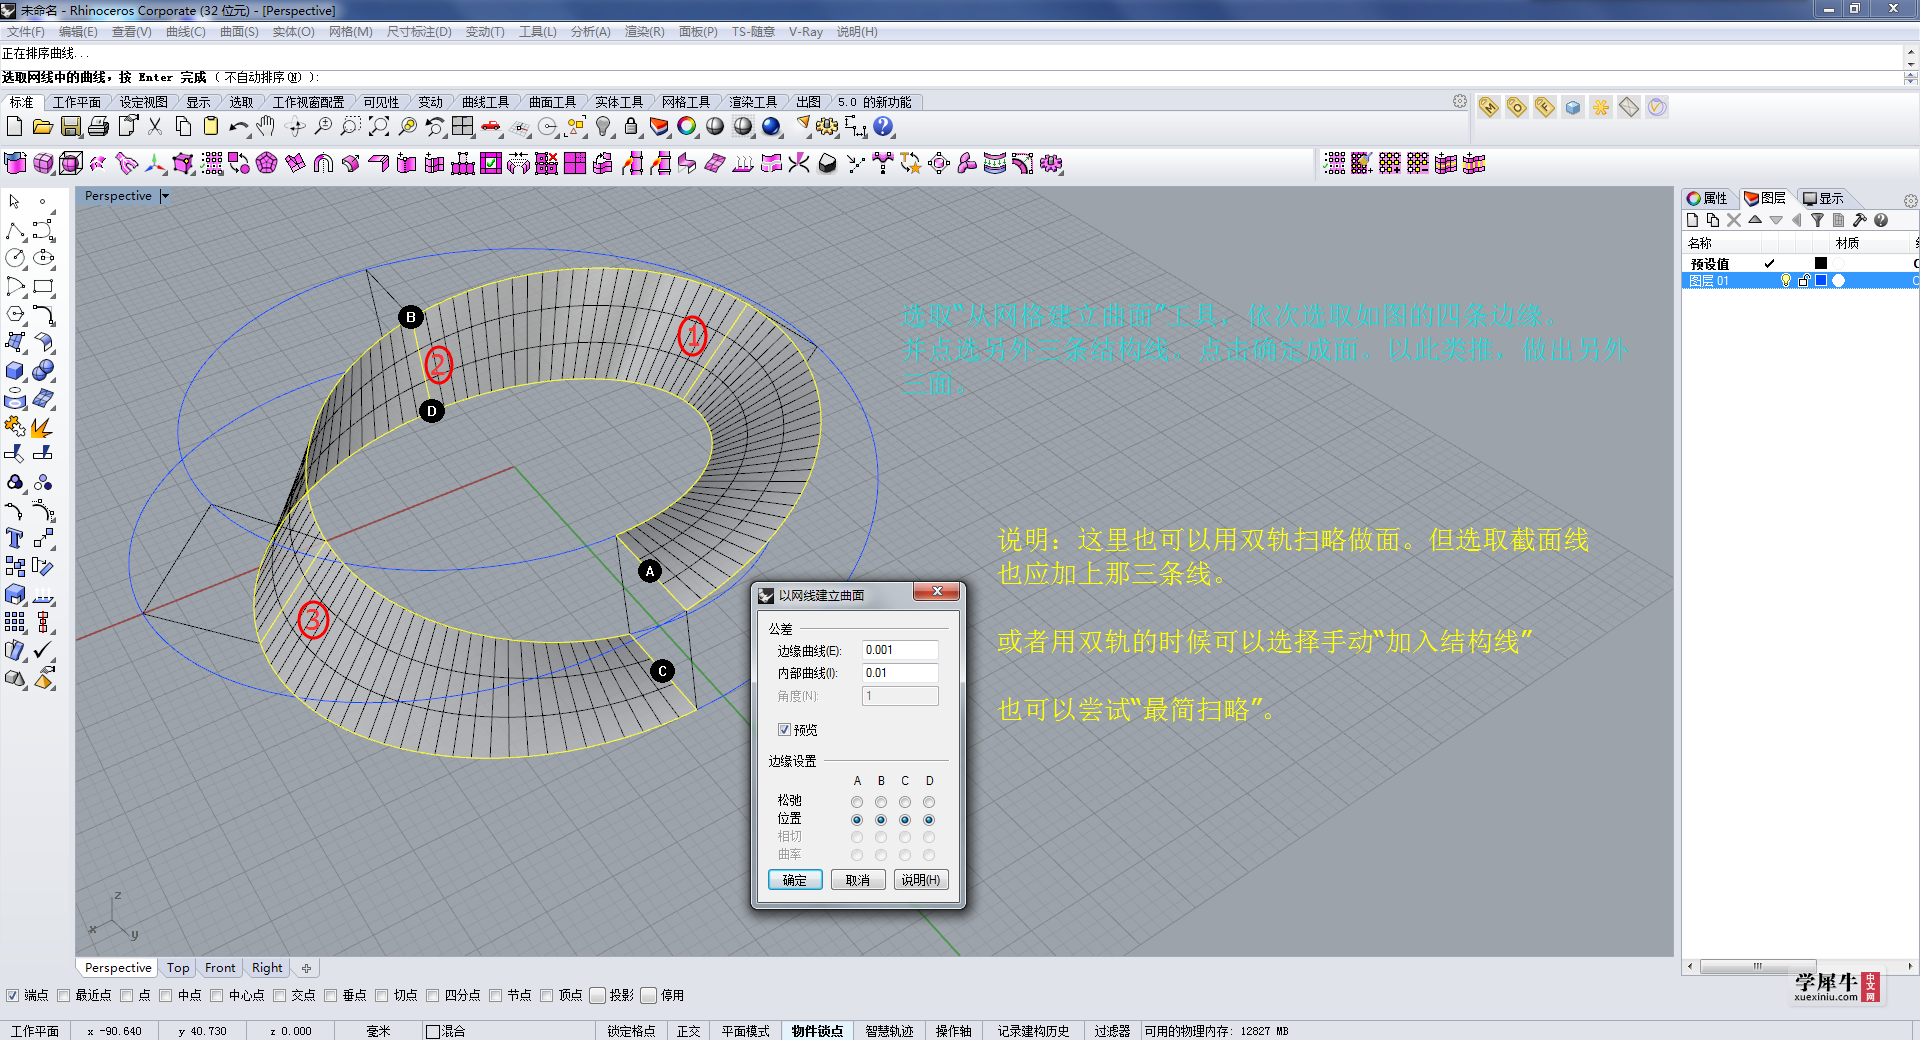The image size is (1920, 1040).
Task: Enable the 中点 midpoint osnap checkbox
Action: tap(167, 995)
